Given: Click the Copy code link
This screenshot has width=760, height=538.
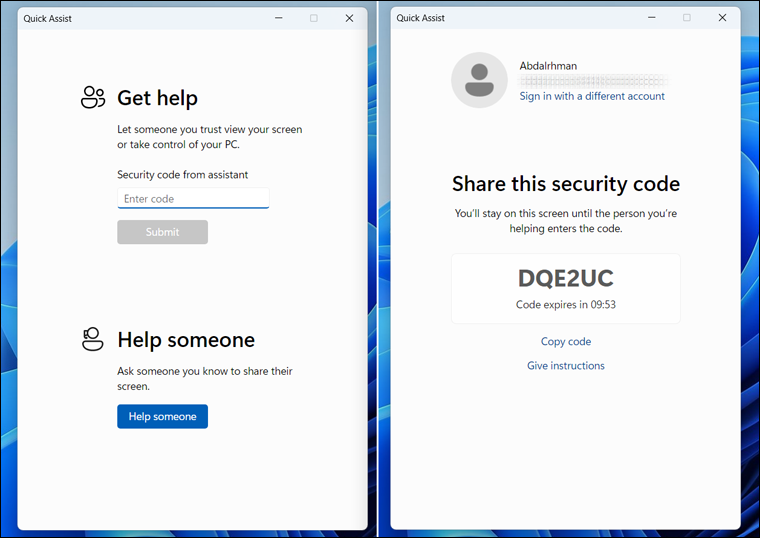Looking at the screenshot, I should (566, 341).
